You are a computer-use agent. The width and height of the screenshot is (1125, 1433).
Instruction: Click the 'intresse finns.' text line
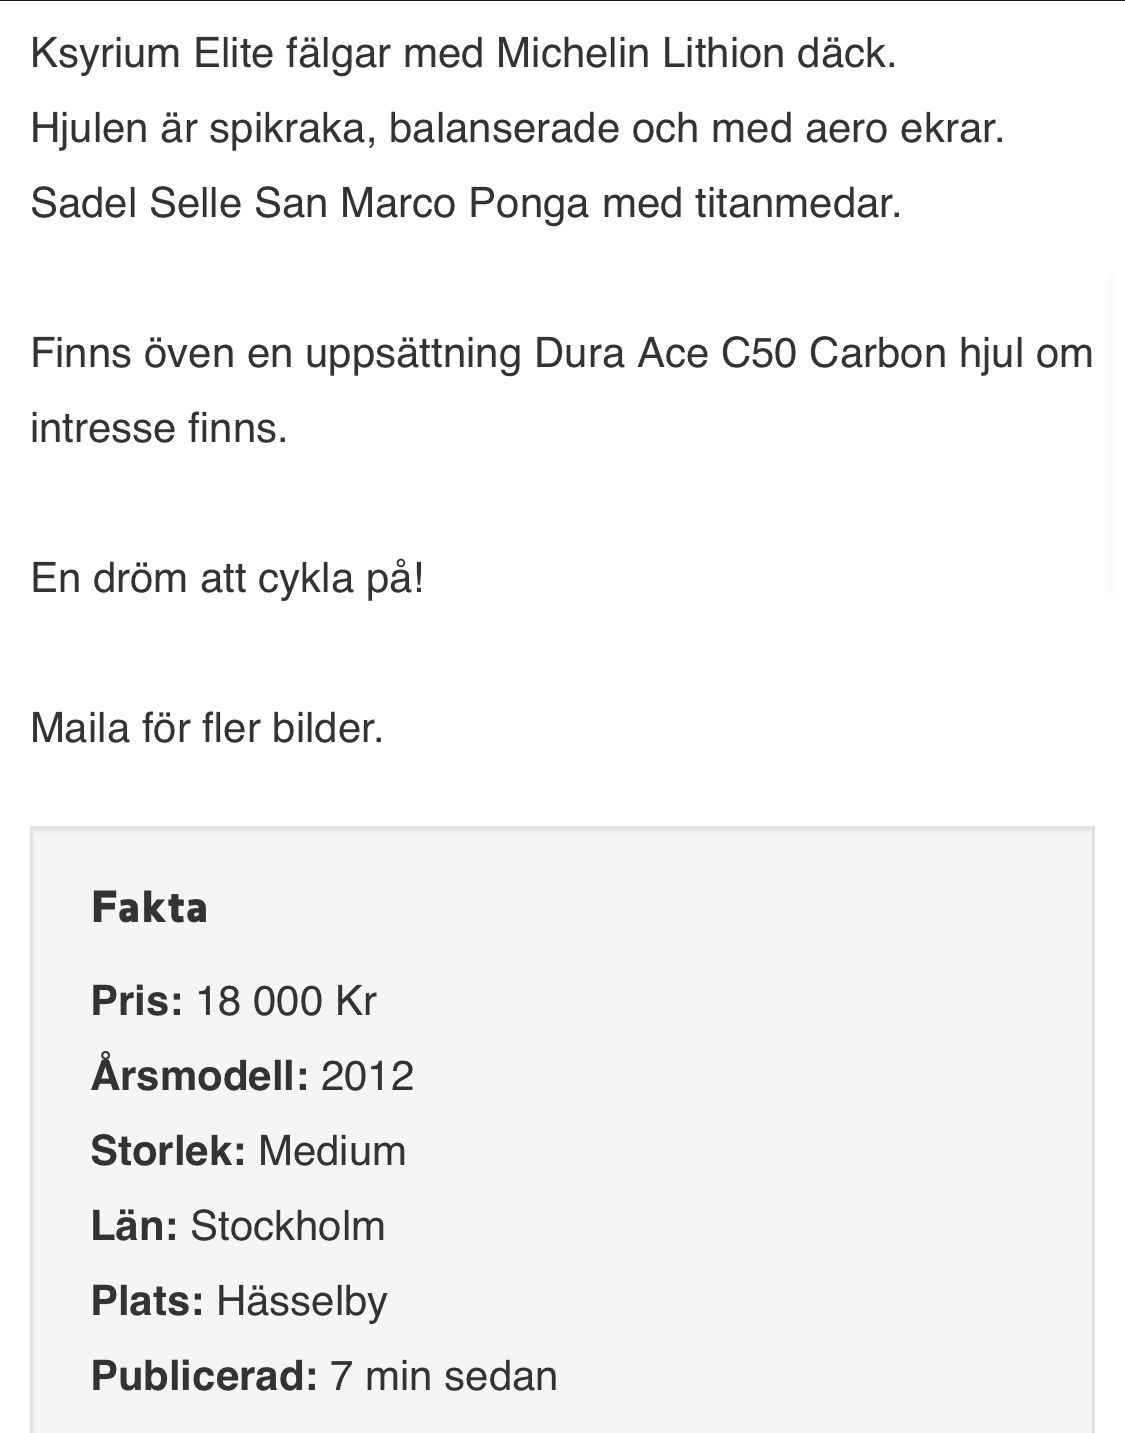tap(159, 428)
